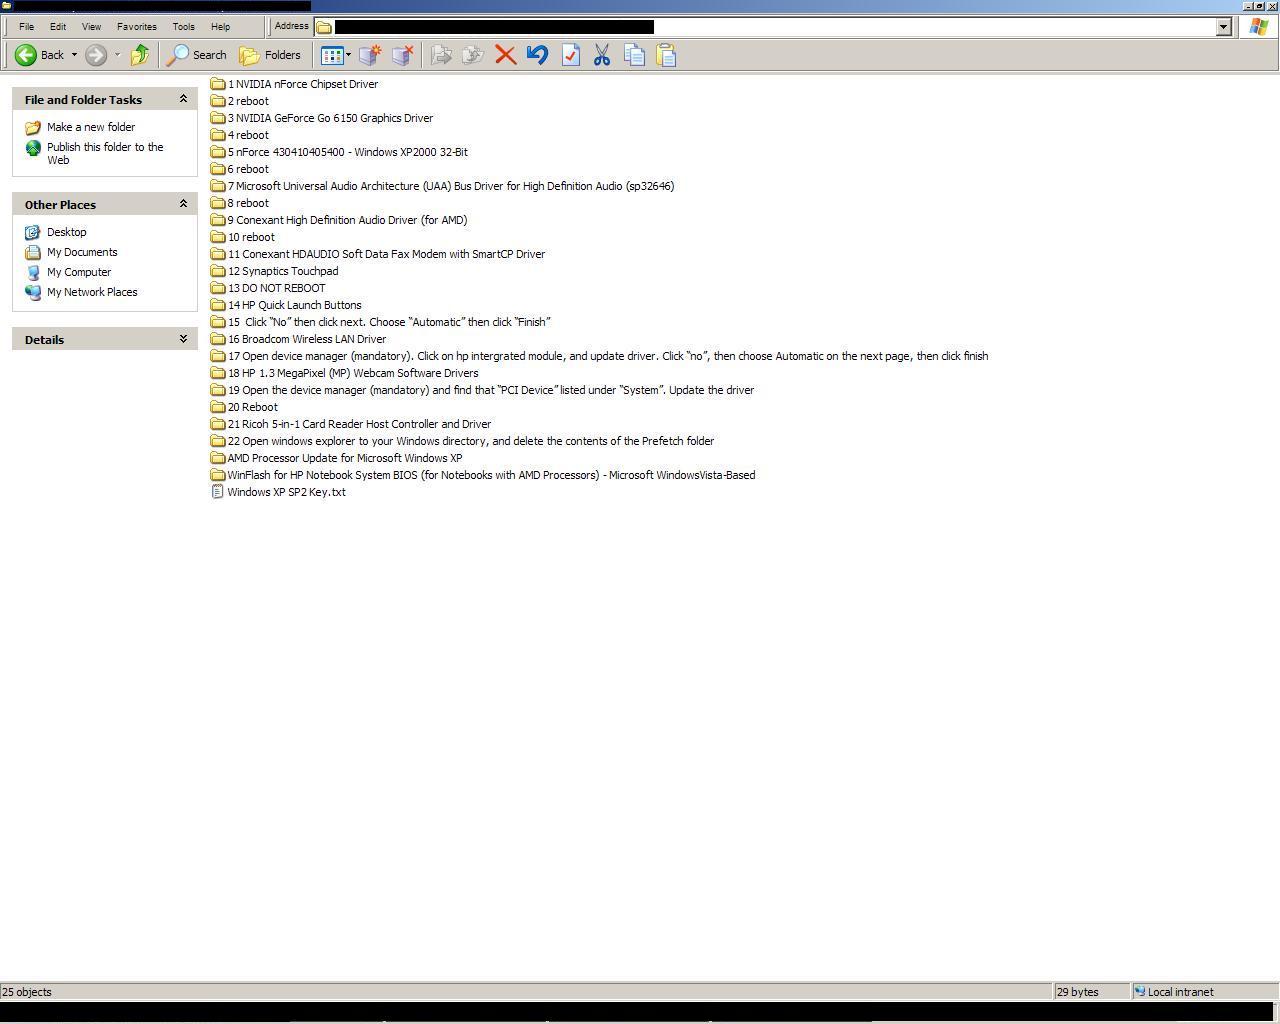Select the 'Windows XP SP2 Key.txt' file
This screenshot has height=1024, width=1280.
pyautogui.click(x=278, y=492)
